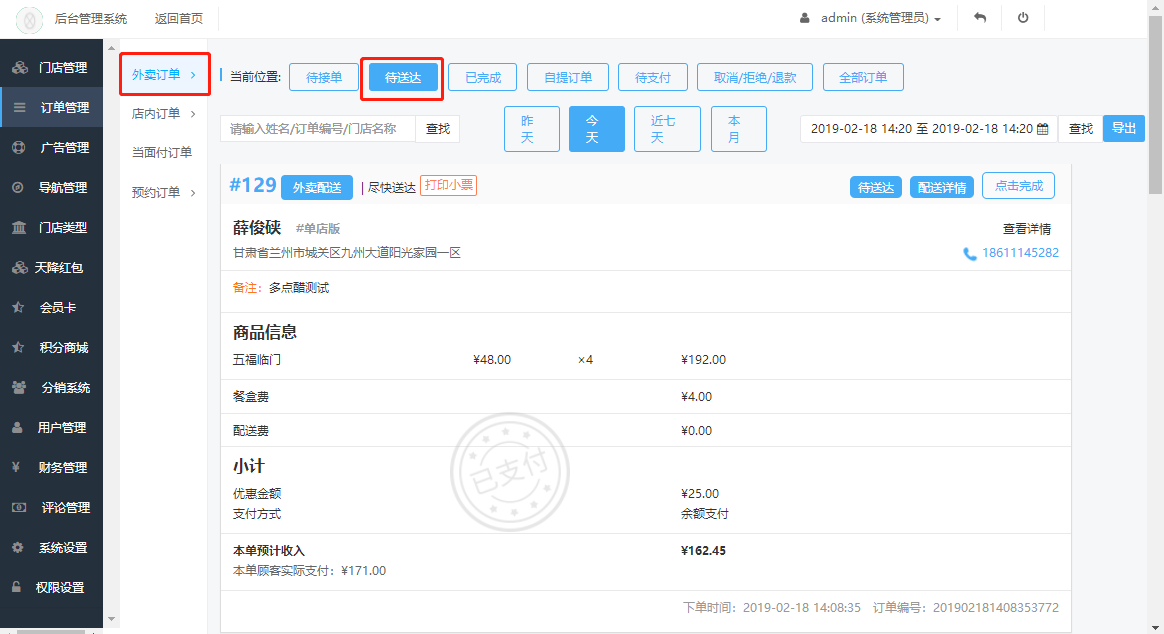Image resolution: width=1164 pixels, height=634 pixels.
Task: Switch to the 待支付 tab
Action: tap(653, 77)
